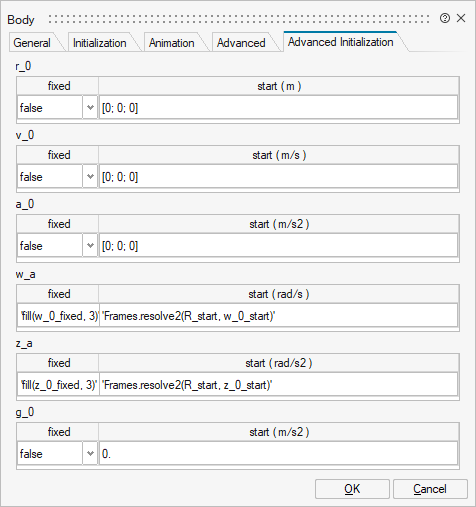This screenshot has width=476, height=507.
Task: Expand the r_0 fixed dropdown arrow
Action: 90,108
